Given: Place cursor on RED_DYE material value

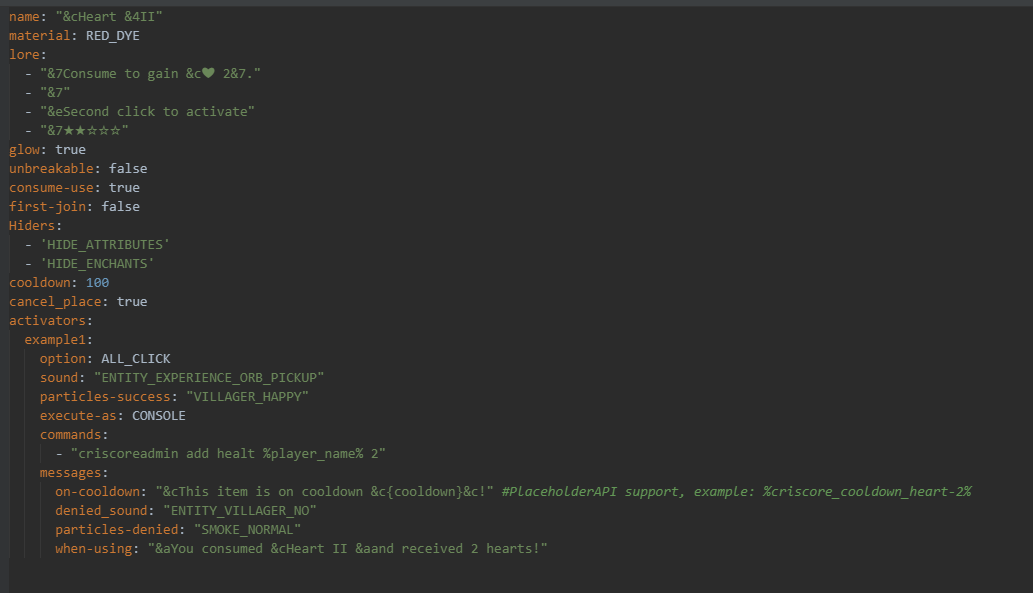Looking at the screenshot, I should [x=113, y=35].
